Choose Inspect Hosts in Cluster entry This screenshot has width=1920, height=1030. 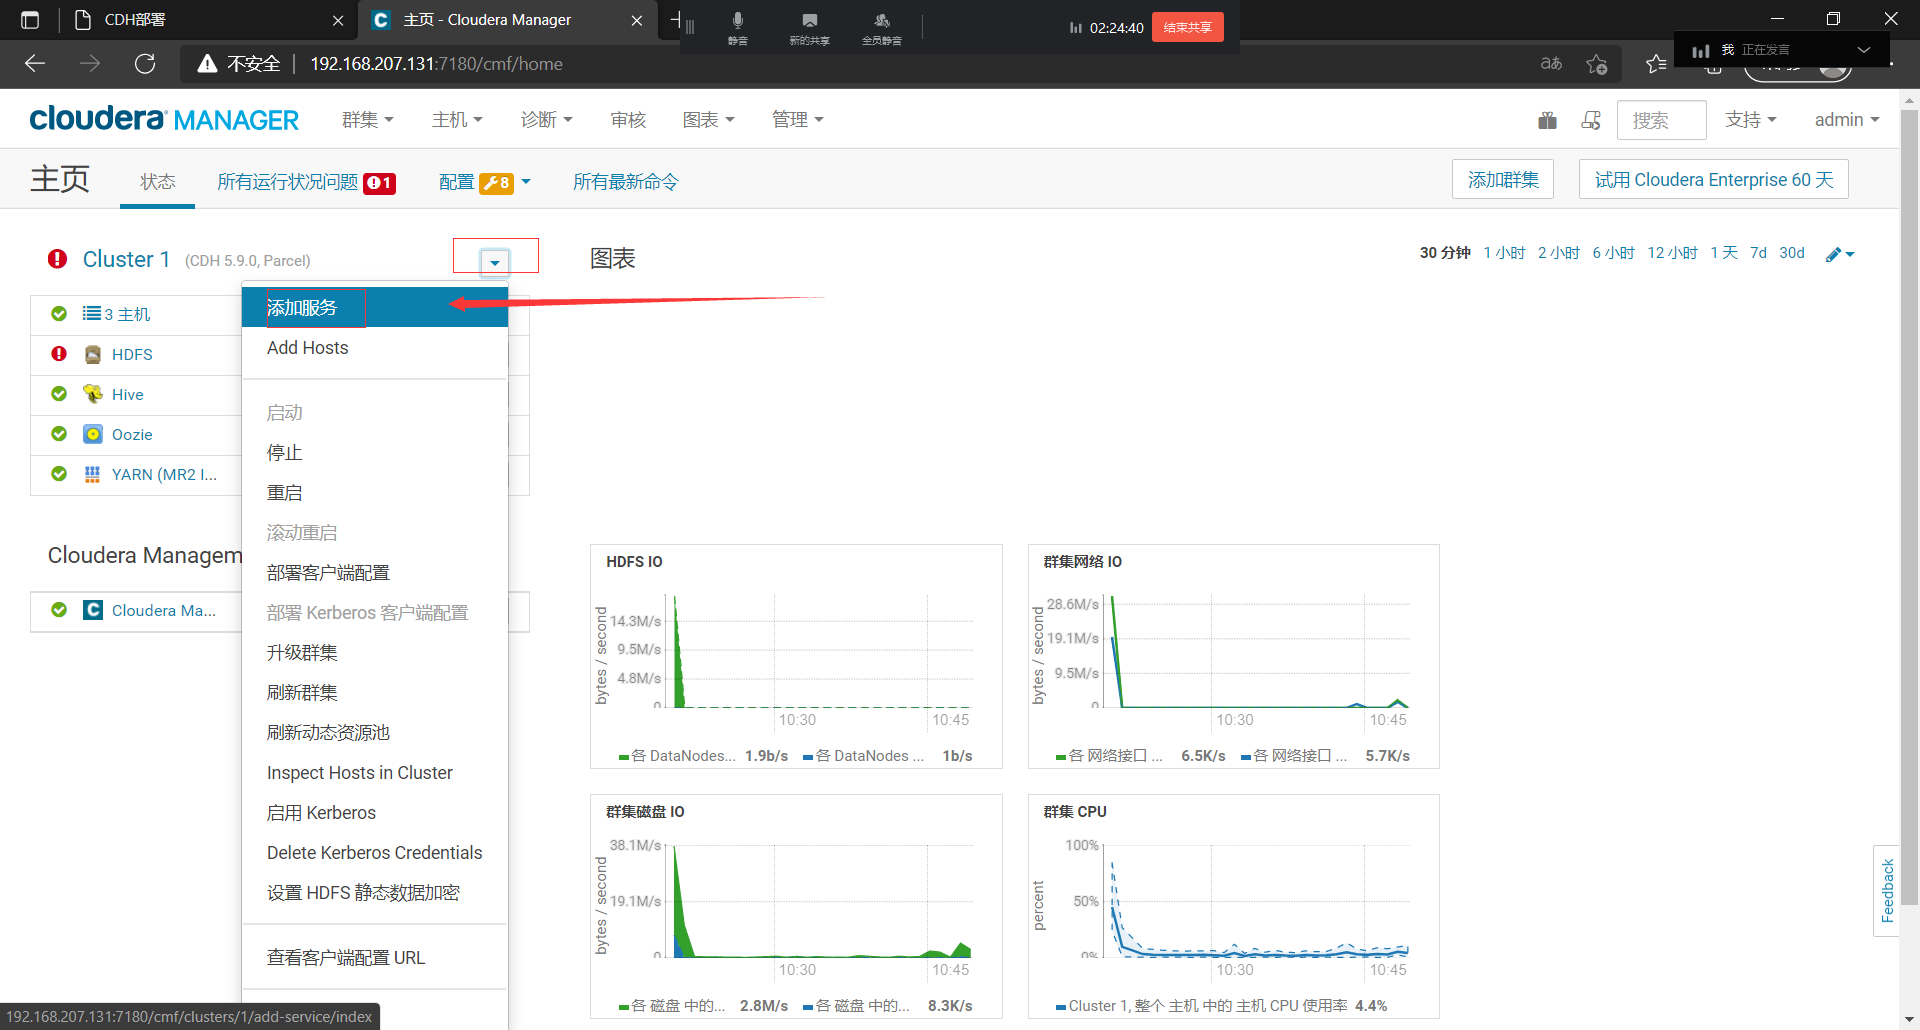click(375, 773)
